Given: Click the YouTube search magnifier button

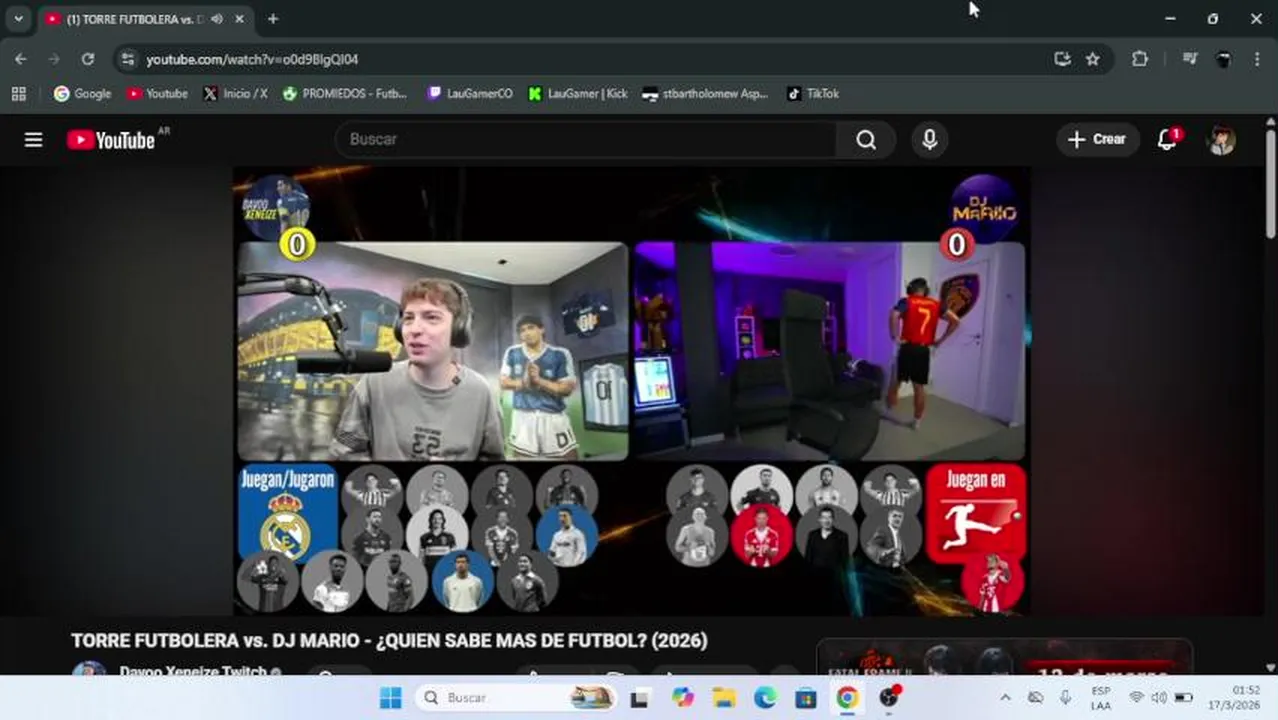Looking at the screenshot, I should point(866,140).
